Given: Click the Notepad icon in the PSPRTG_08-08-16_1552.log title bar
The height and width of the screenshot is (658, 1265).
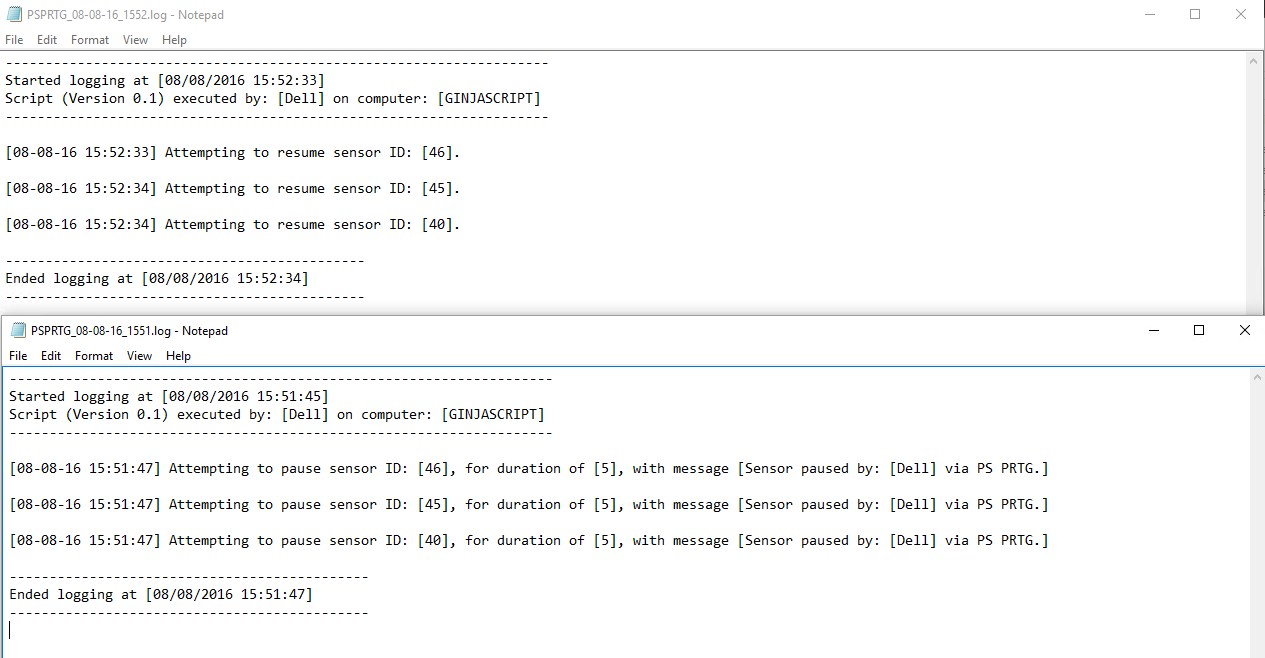Looking at the screenshot, I should pos(14,15).
